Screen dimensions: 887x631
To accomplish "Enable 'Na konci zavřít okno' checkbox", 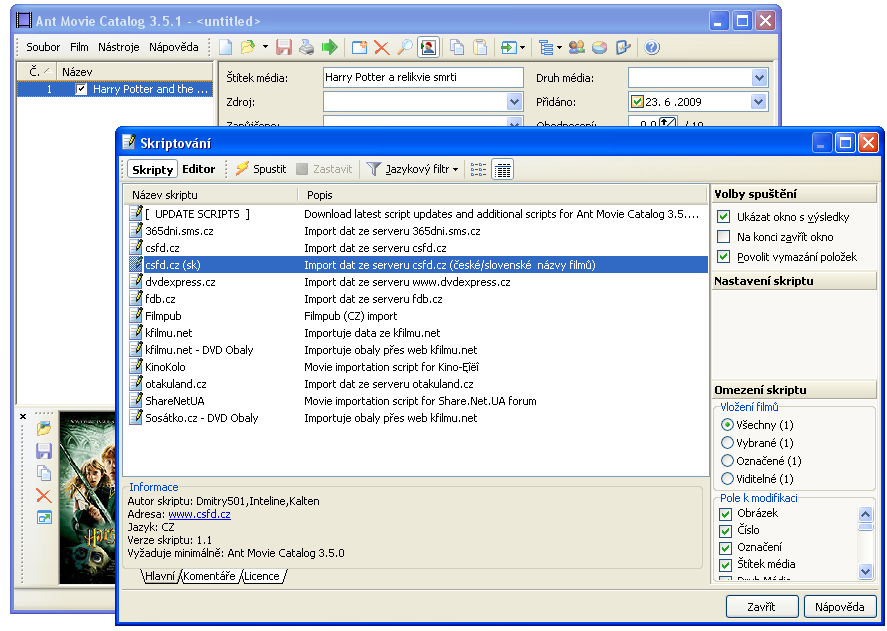I will tap(724, 237).
